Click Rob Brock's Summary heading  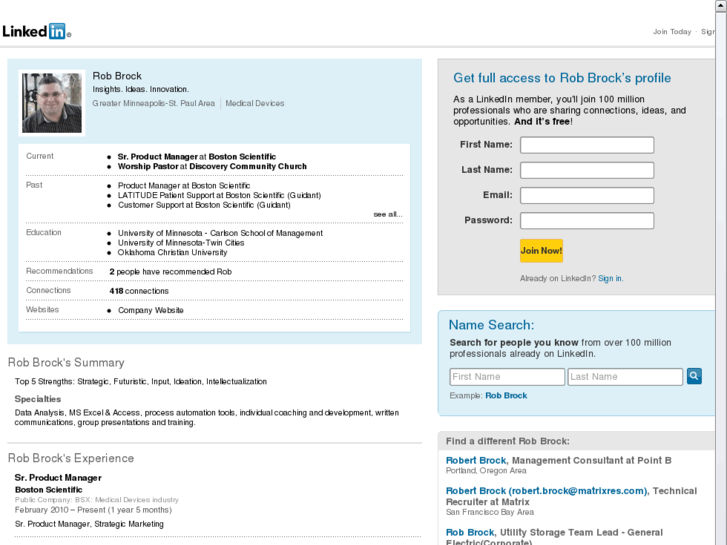(x=66, y=362)
